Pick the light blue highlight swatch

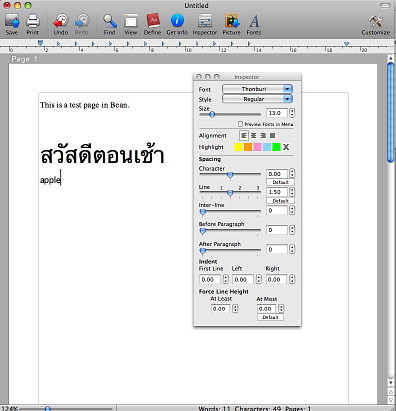[267, 147]
